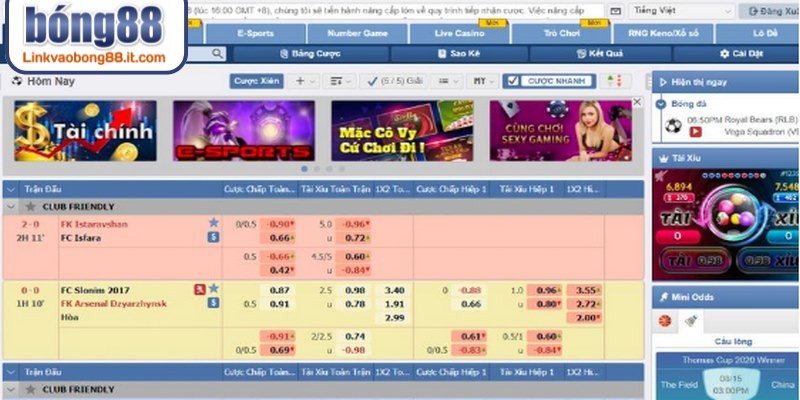This screenshot has height=400, width=800.
Task: Switch to the Number Game tab
Action: [x=357, y=34]
